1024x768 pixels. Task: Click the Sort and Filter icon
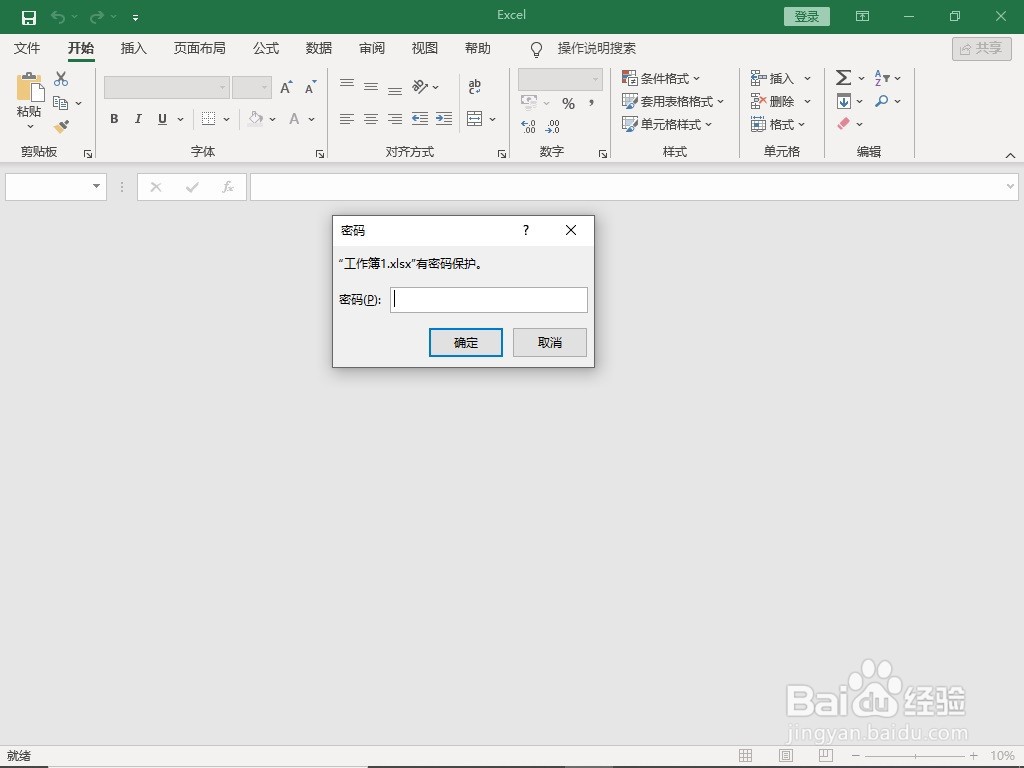[882, 78]
